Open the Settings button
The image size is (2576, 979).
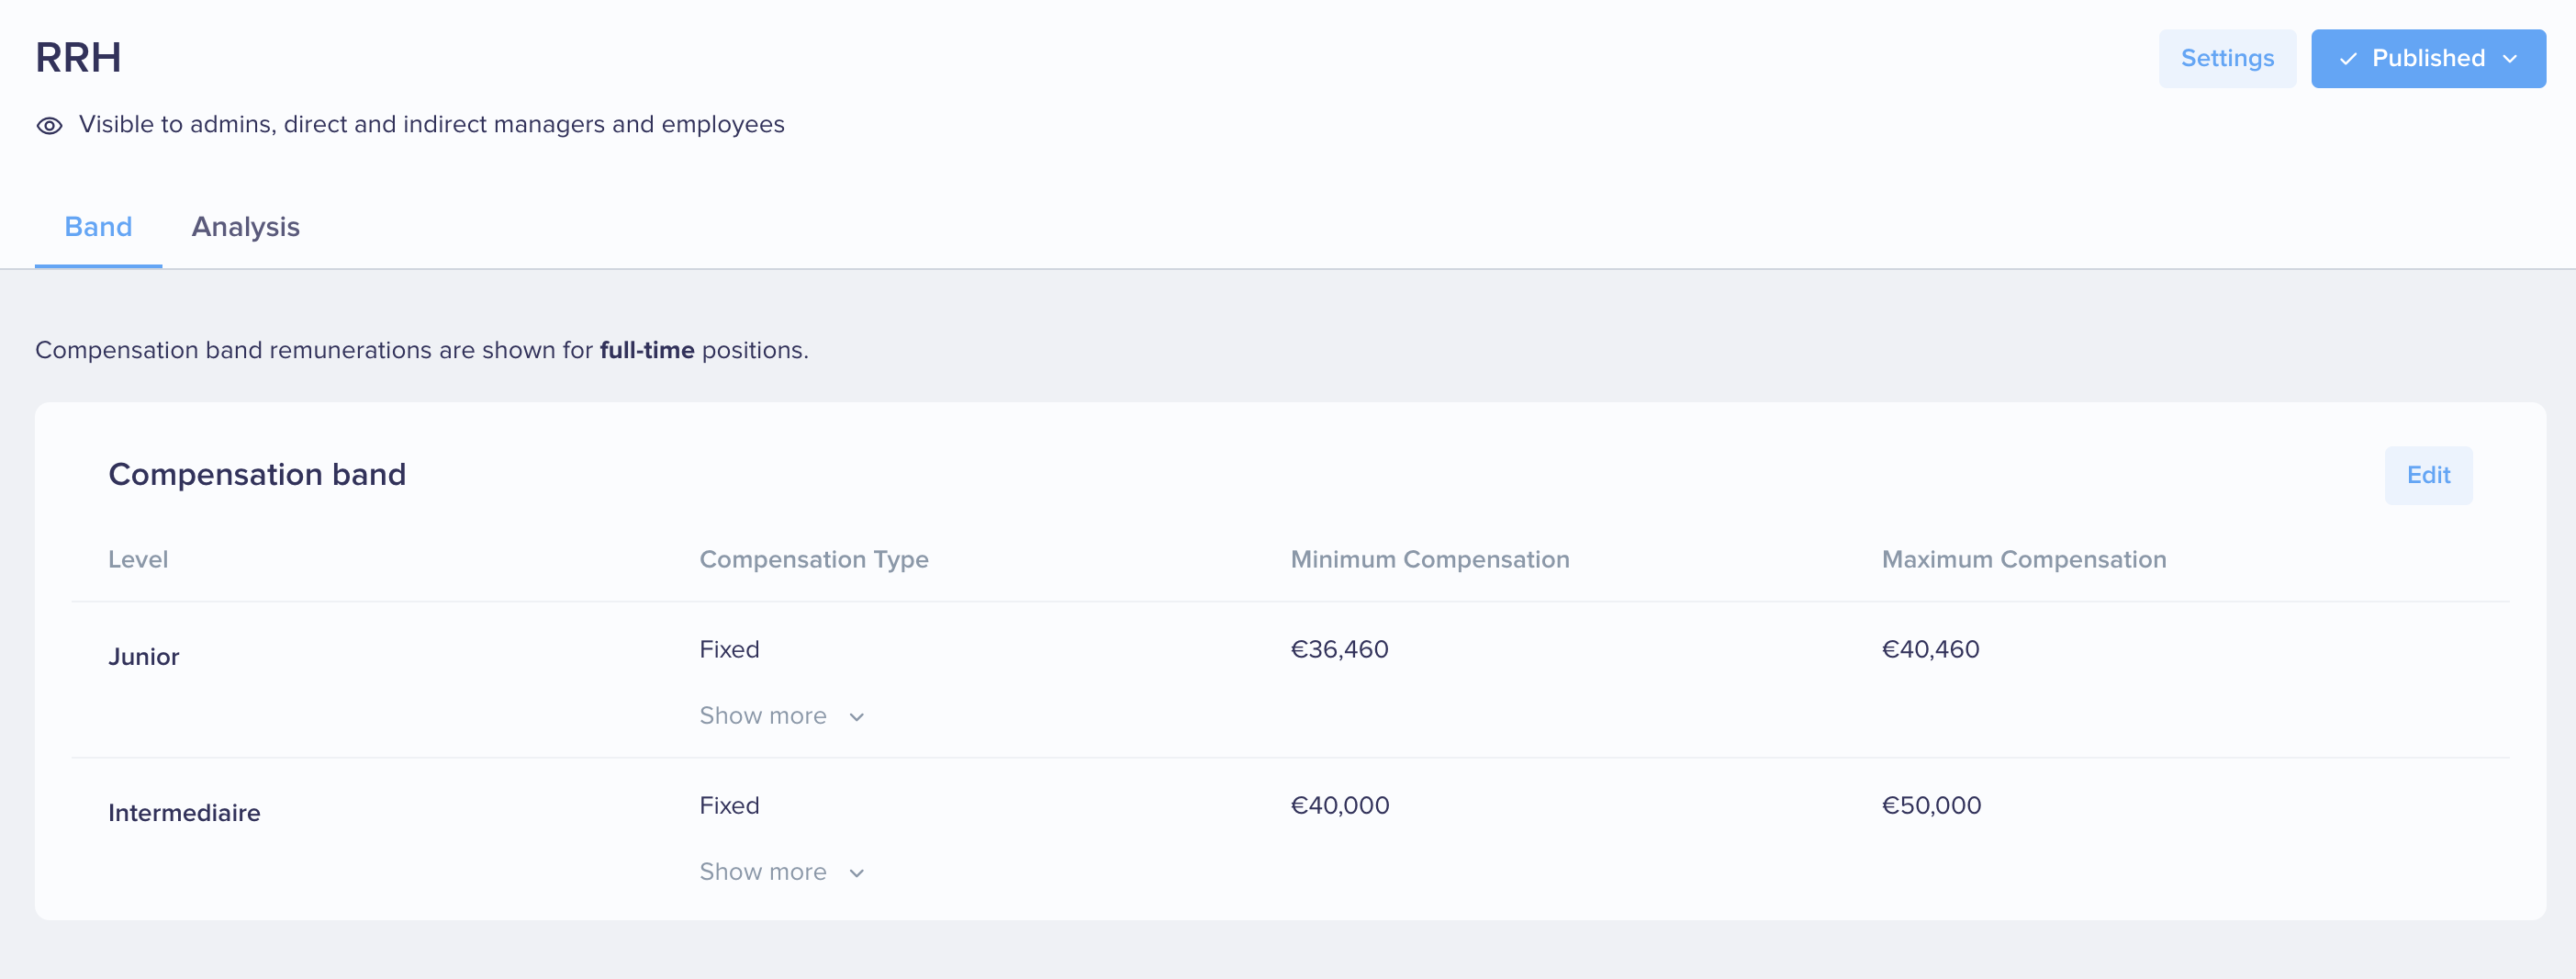pos(2227,58)
